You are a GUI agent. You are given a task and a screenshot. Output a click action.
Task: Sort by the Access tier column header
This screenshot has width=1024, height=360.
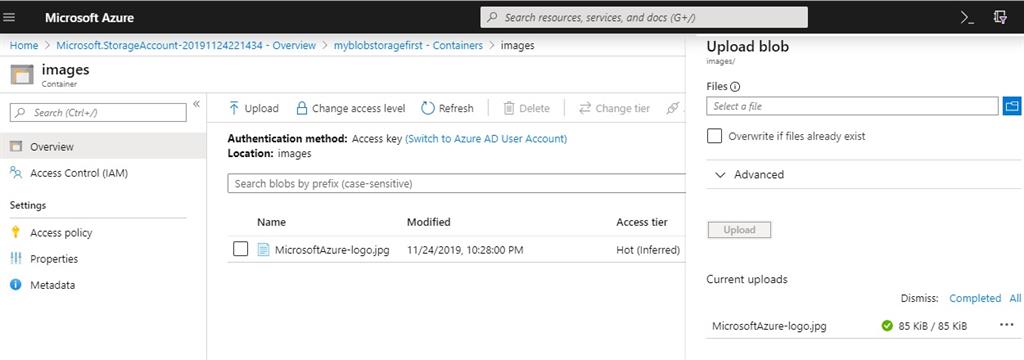point(642,222)
